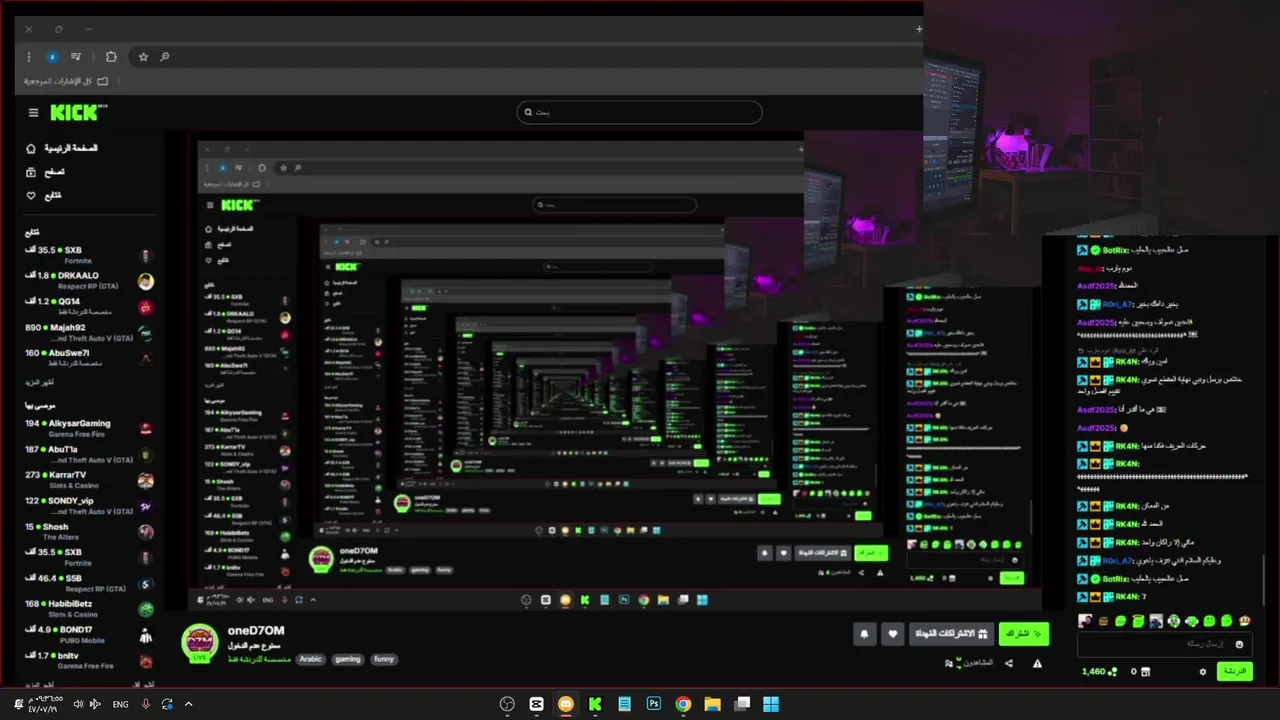The image size is (1280, 720).
Task: Open the heart-marked following item in sidebar
Action: 44,195
